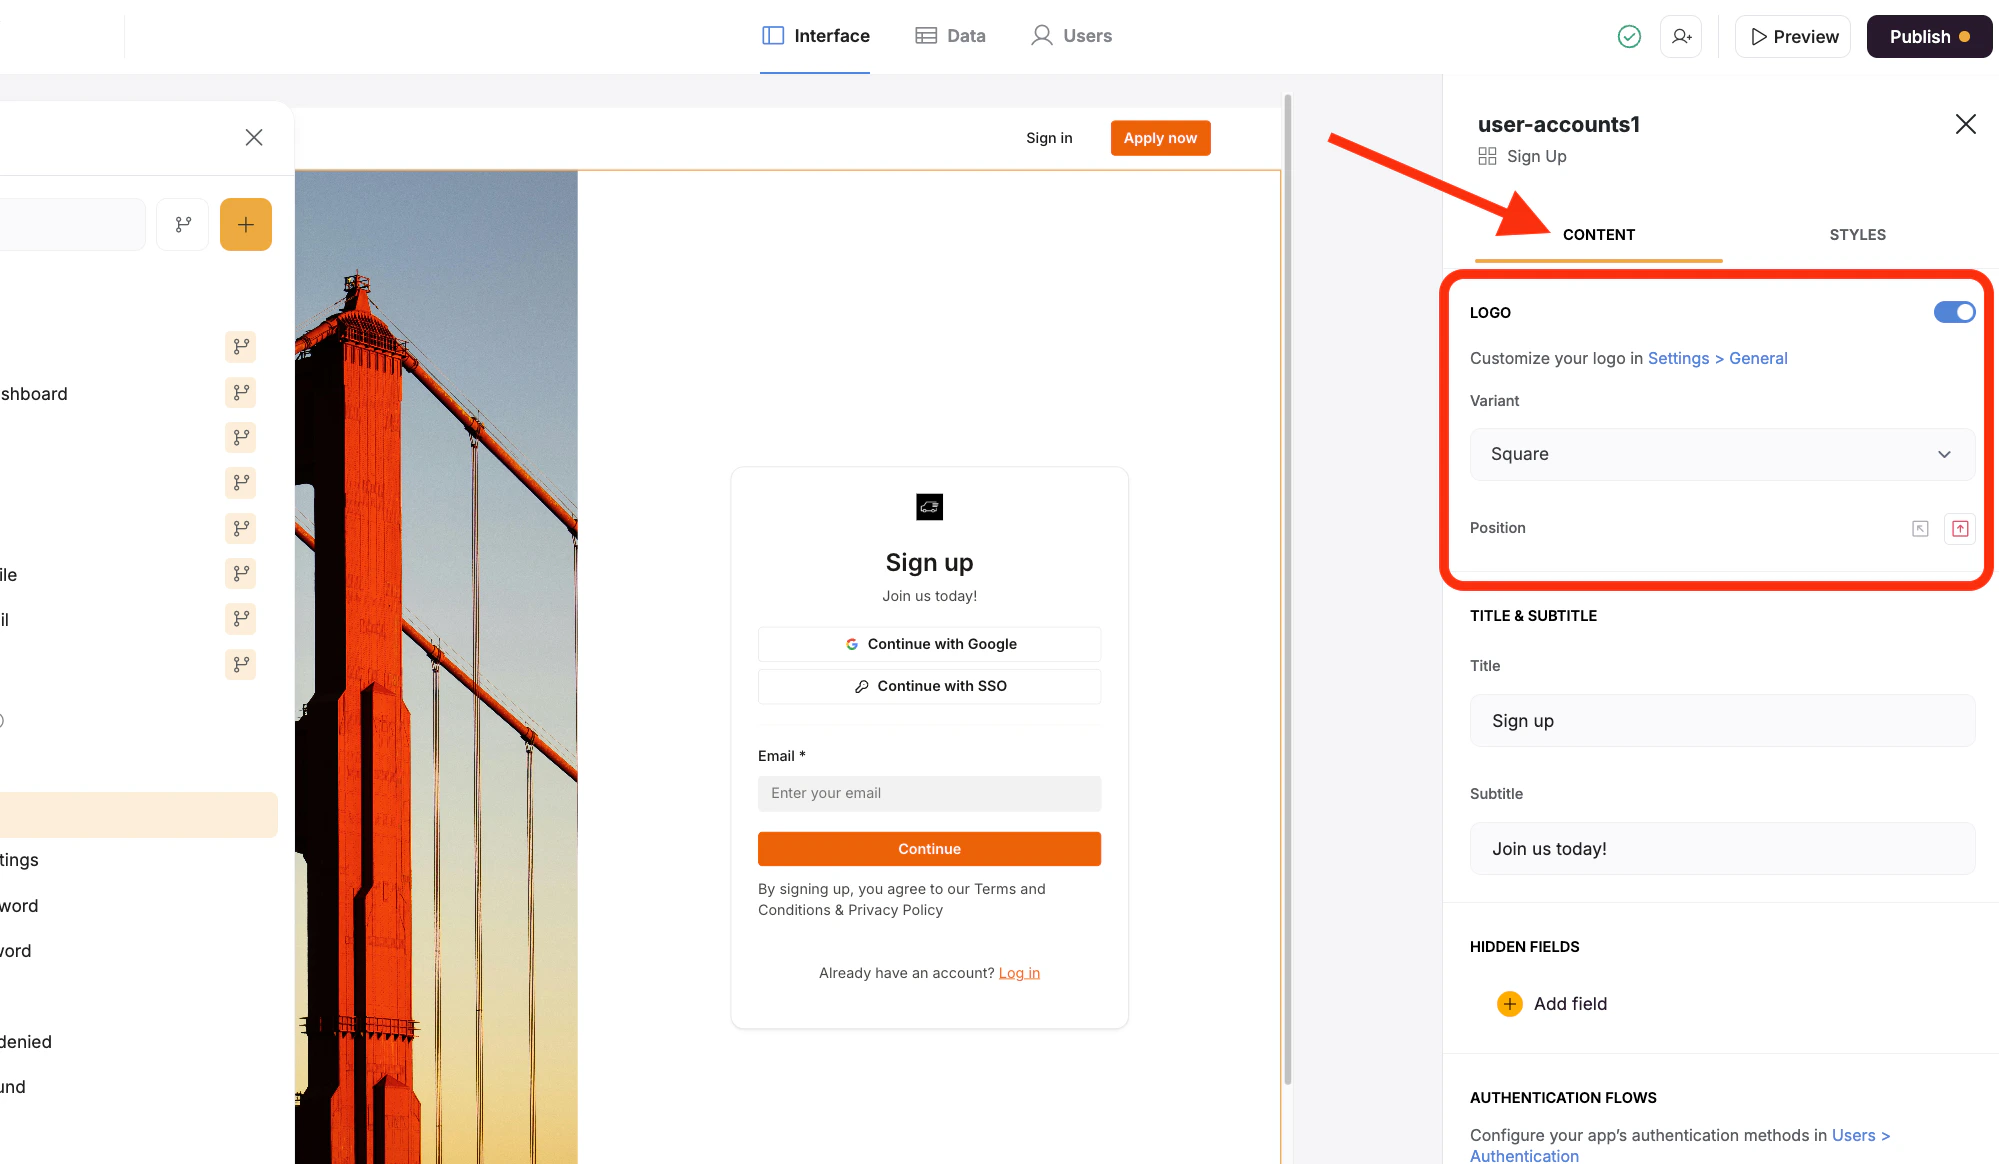
Task: Select the top-left logo position icon
Action: pyautogui.click(x=1920, y=529)
